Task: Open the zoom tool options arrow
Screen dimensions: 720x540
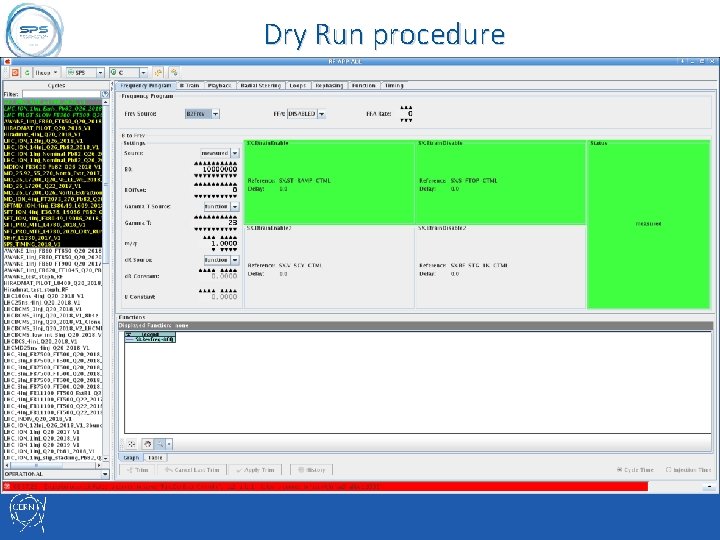Action: click(169, 444)
